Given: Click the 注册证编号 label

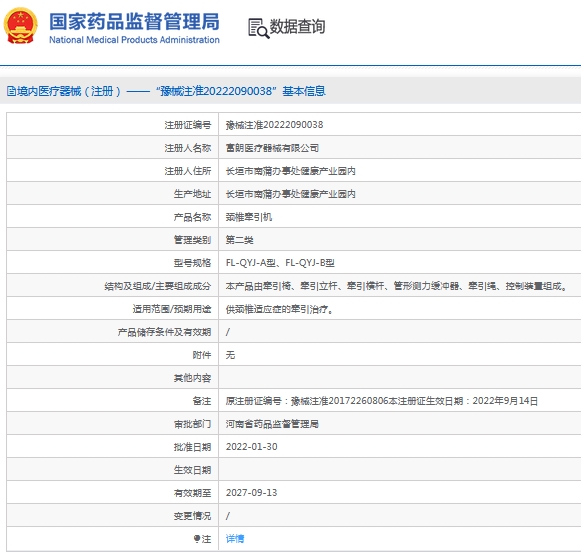Looking at the screenshot, I should point(188,125).
